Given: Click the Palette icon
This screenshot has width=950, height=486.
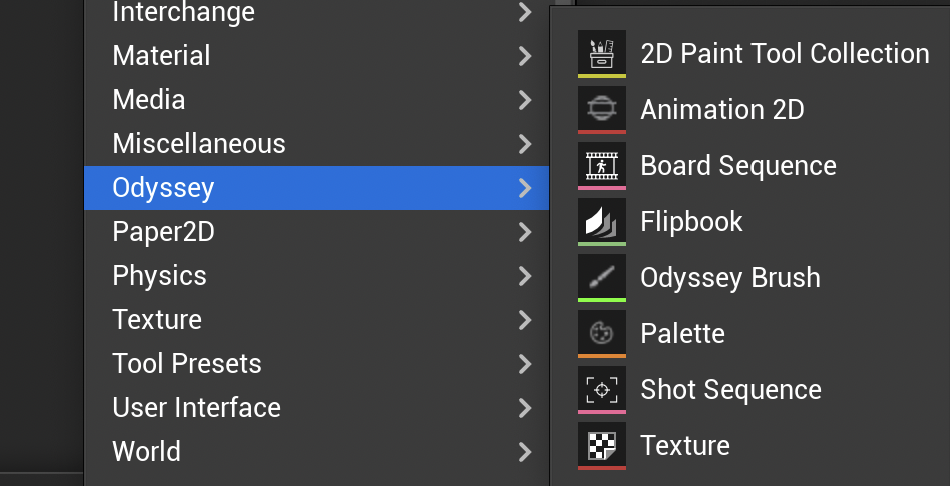Looking at the screenshot, I should coord(602,333).
